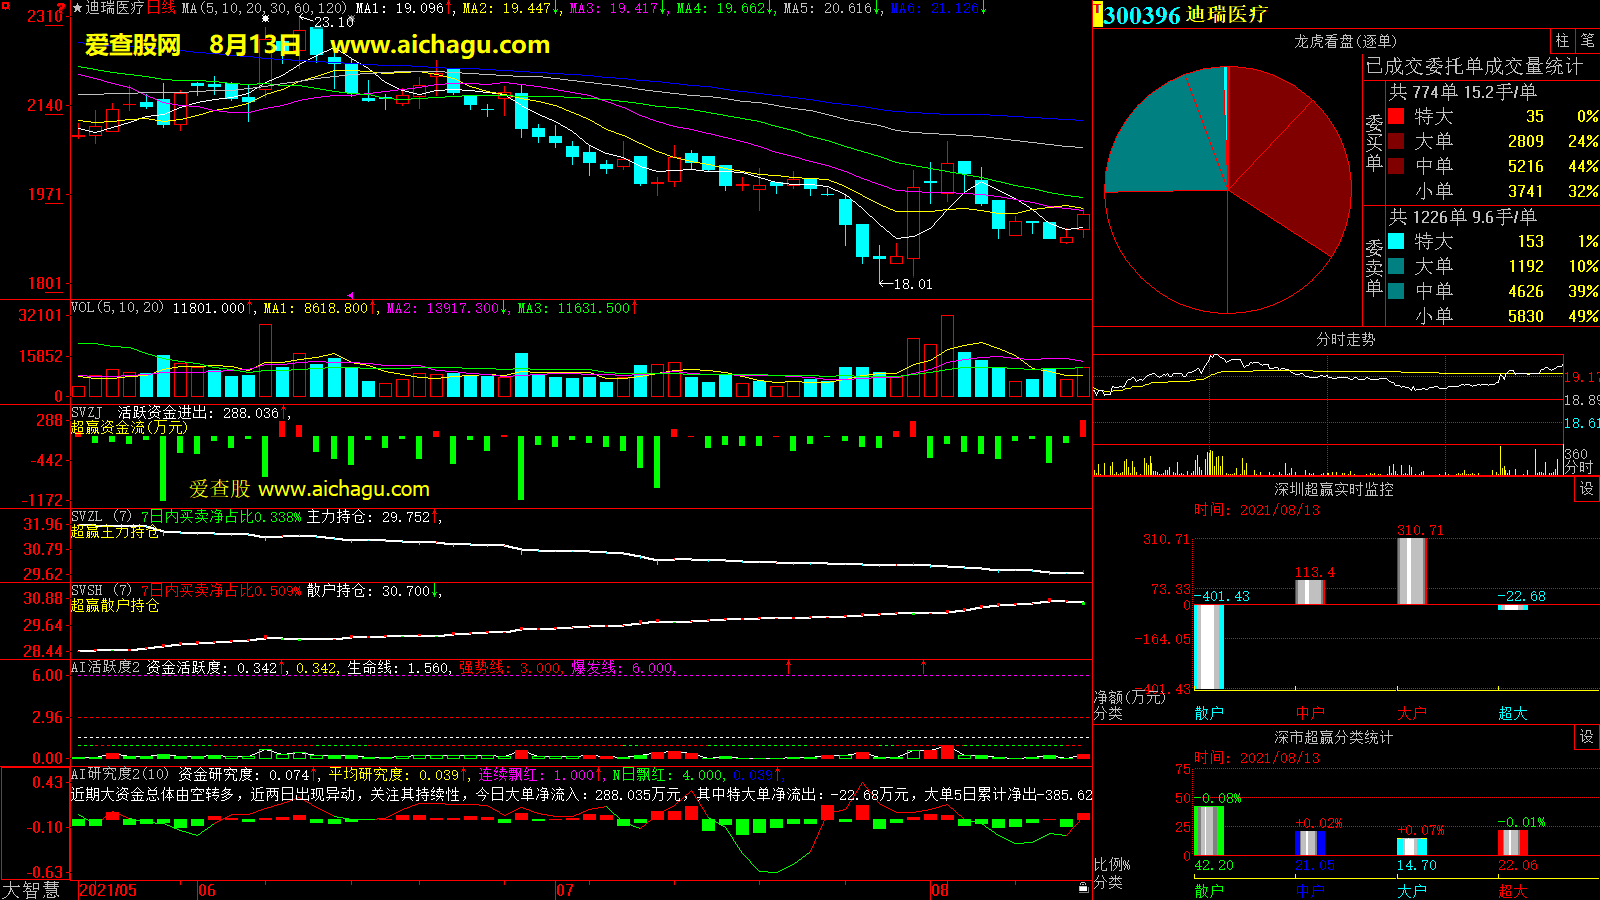This screenshot has height=900, width=1600.
Task: Click the 大智慧 logo at bottom-left
Action: point(32,890)
